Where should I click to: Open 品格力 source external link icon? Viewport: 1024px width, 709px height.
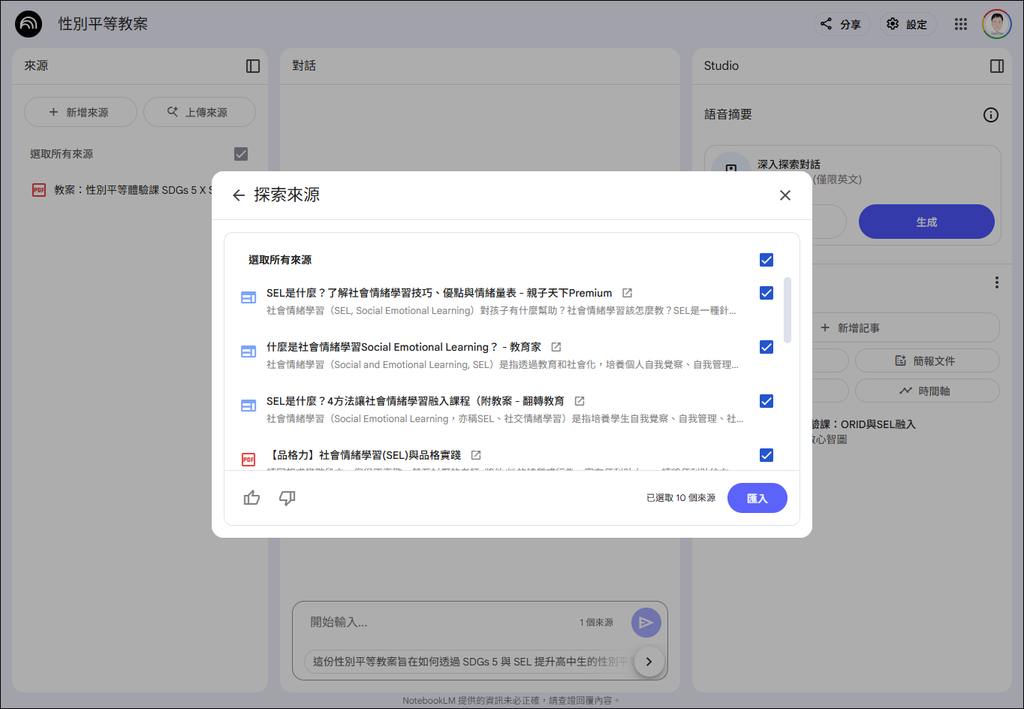coord(476,455)
